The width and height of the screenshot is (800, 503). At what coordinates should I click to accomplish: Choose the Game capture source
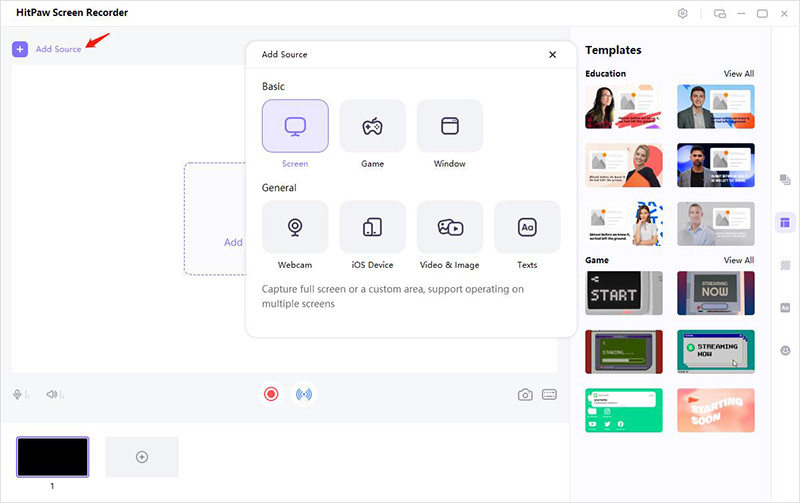pyautogui.click(x=372, y=126)
